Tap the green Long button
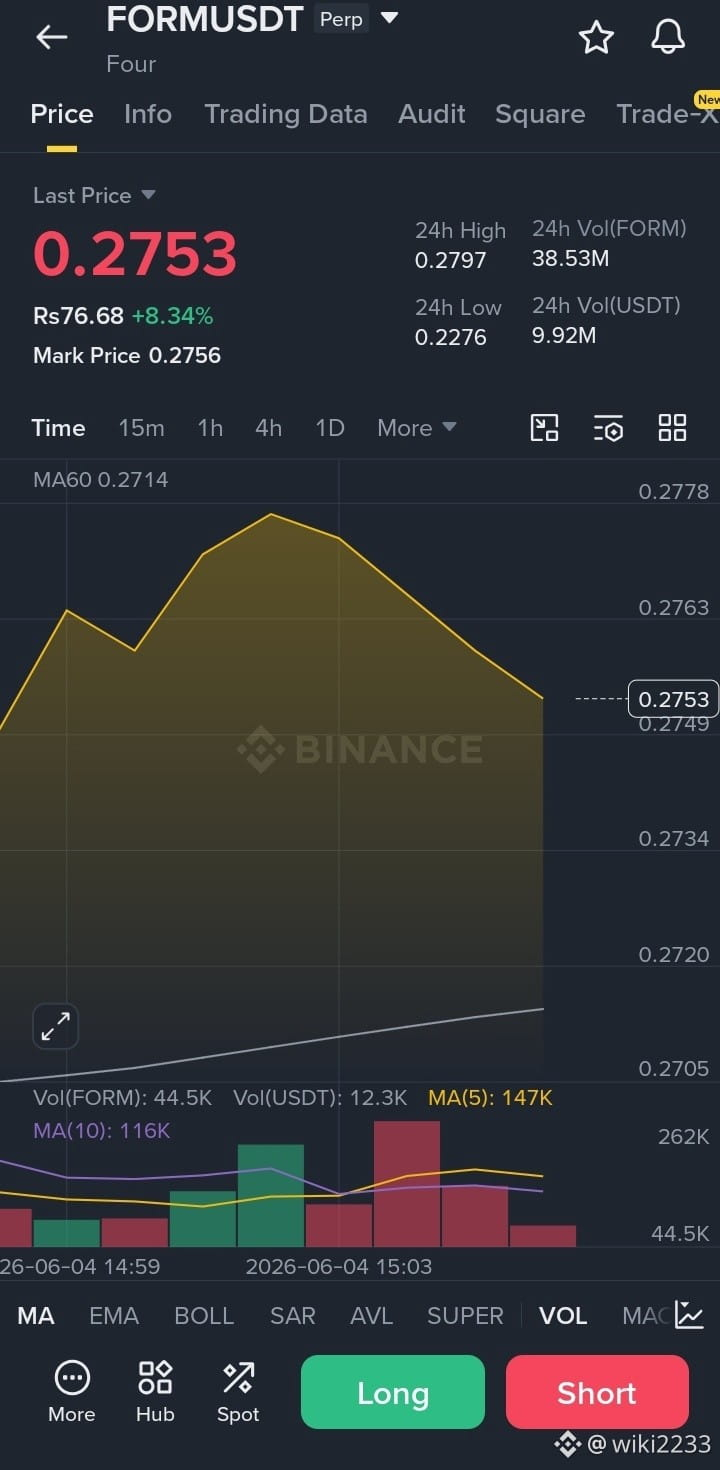Viewport: 720px width, 1470px height. pos(393,1393)
